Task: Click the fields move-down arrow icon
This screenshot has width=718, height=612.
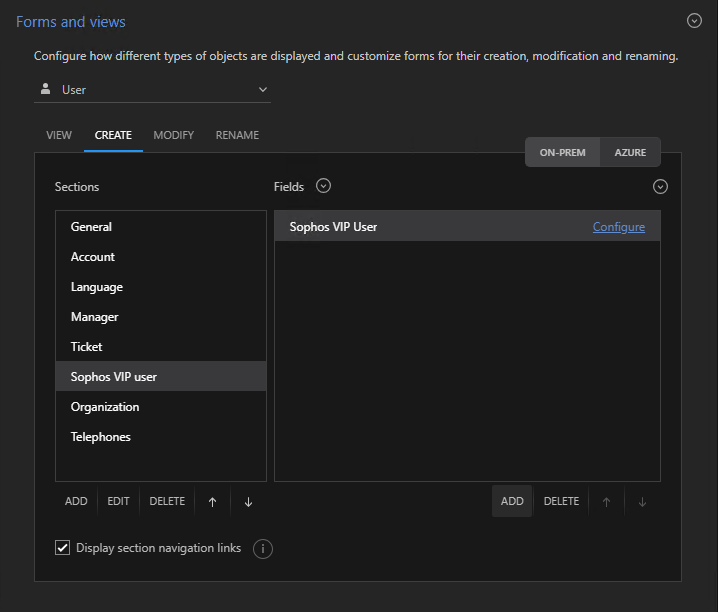Action: pos(642,502)
